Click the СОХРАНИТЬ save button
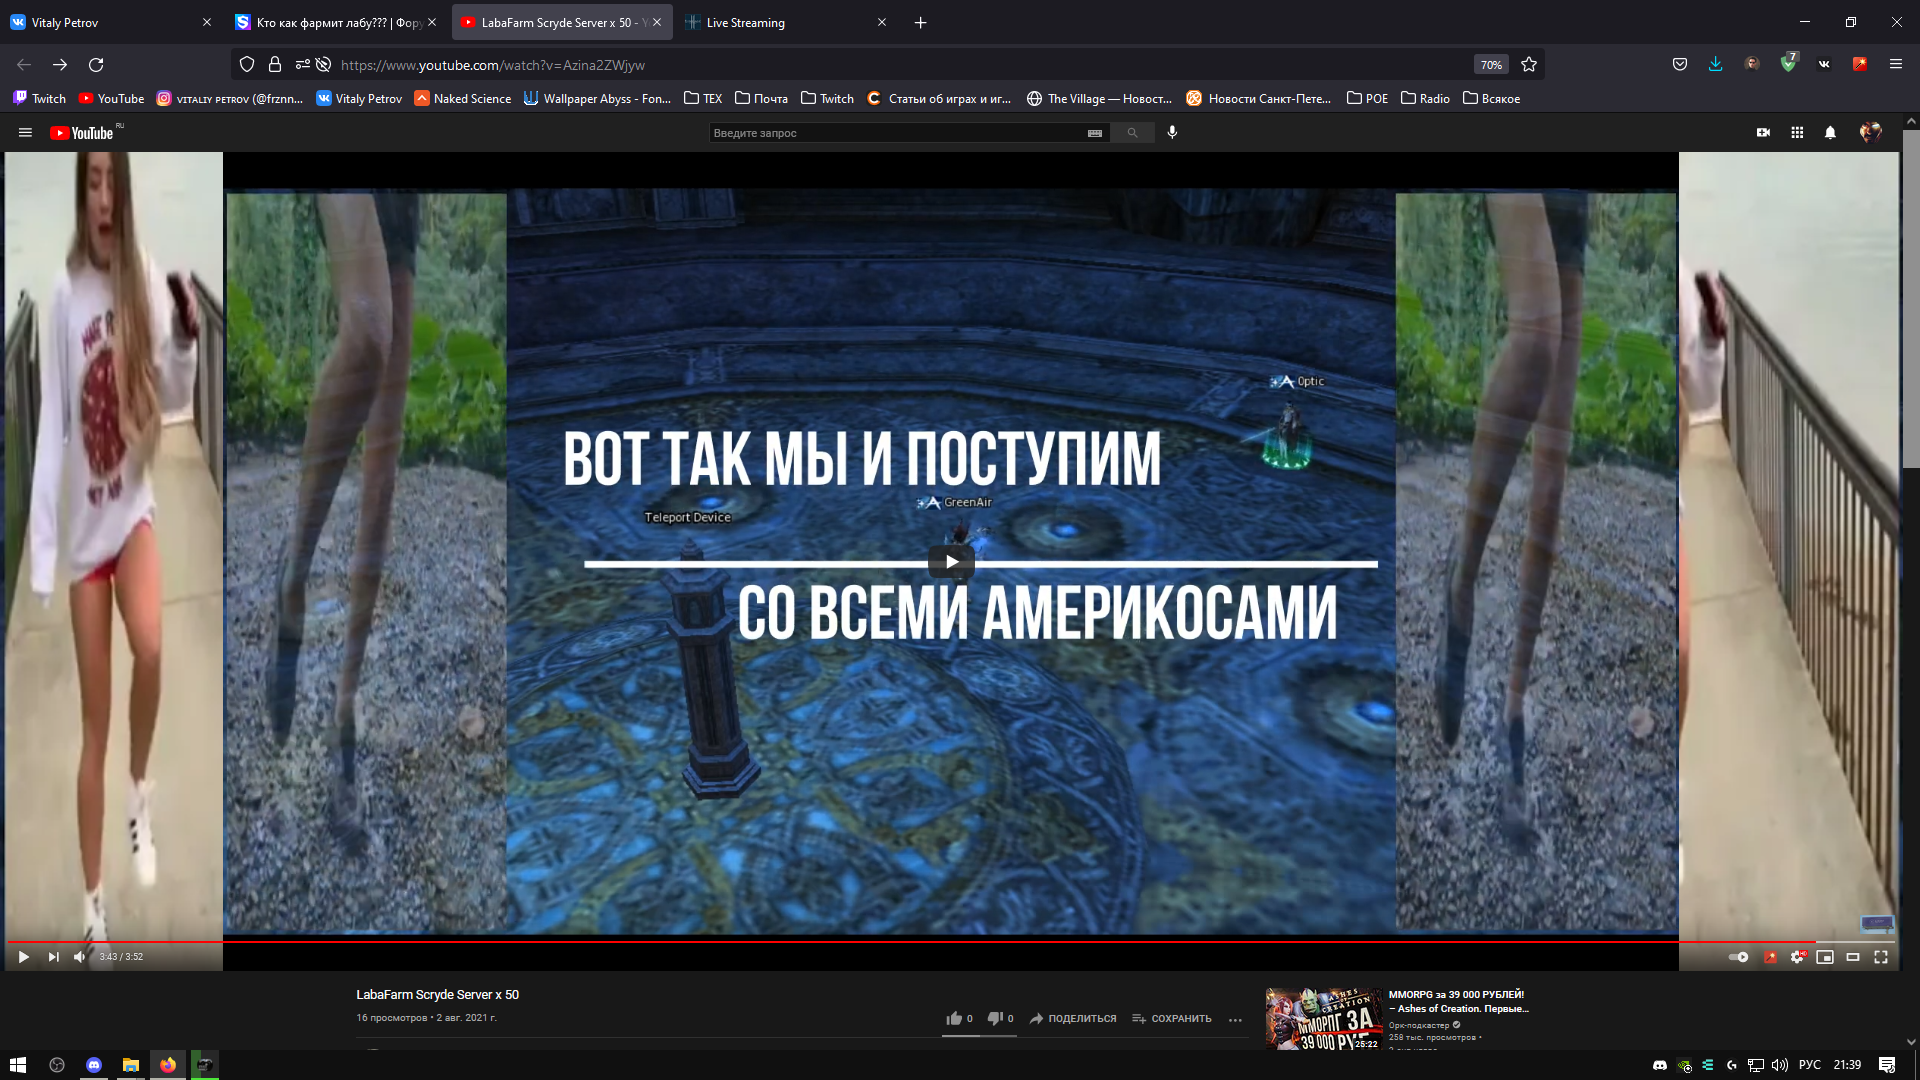This screenshot has height=1080, width=1920. [1171, 1018]
